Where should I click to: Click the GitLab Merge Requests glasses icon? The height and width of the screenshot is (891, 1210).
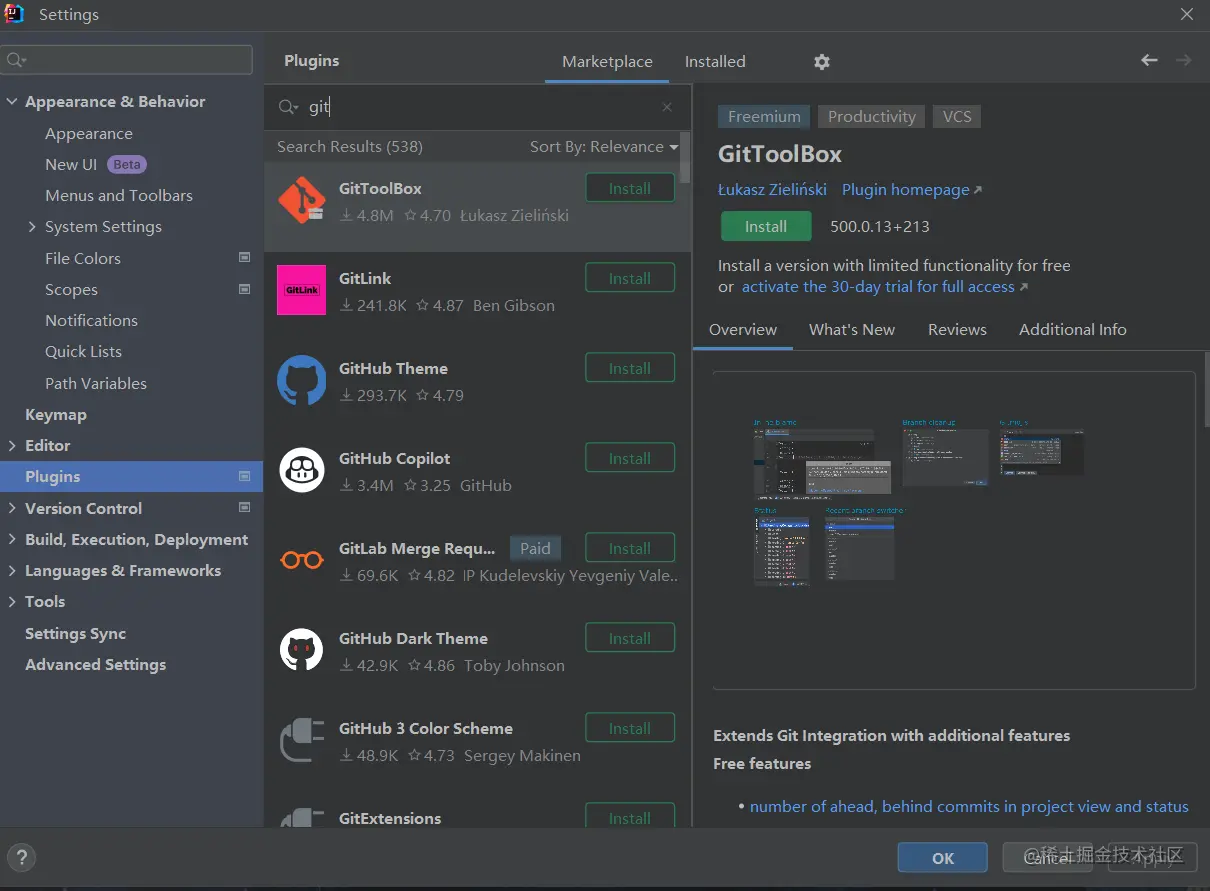pyautogui.click(x=301, y=560)
